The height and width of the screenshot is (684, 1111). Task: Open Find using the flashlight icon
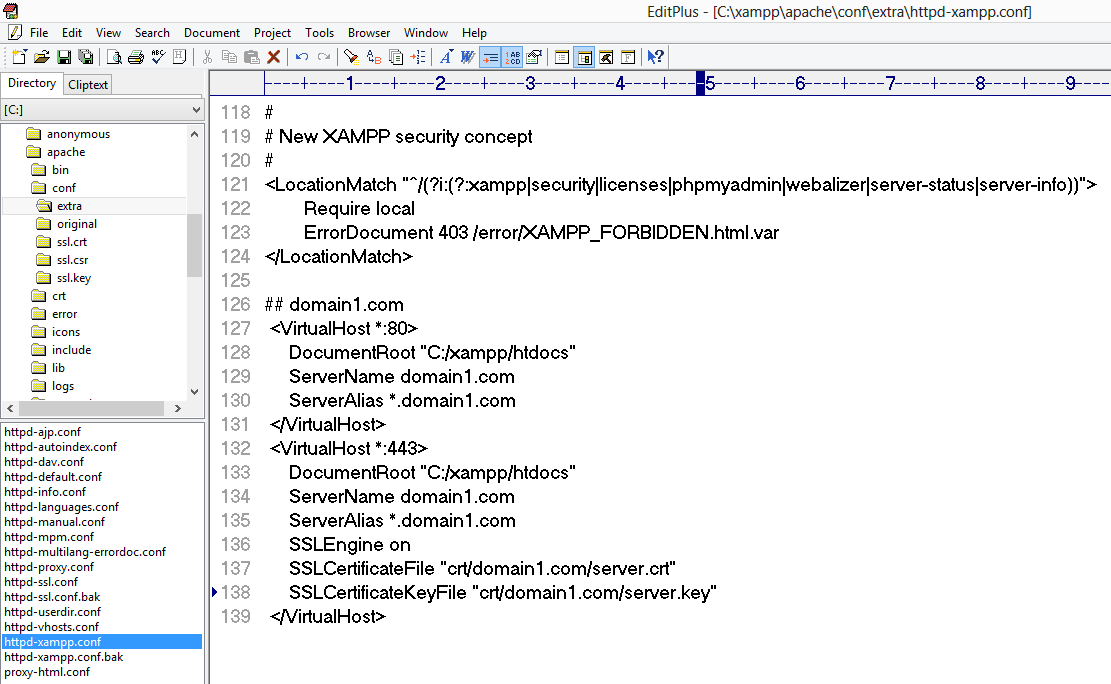(352, 57)
